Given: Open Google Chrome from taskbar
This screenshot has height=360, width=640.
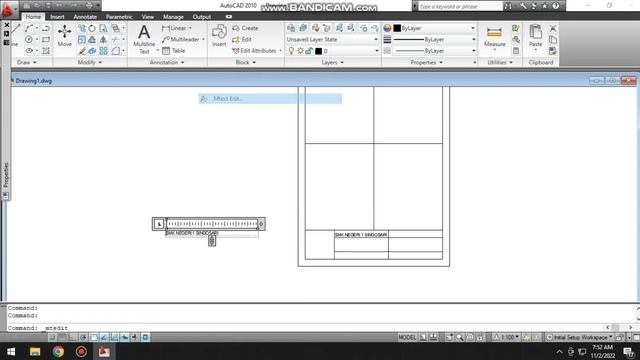Looking at the screenshot, I should tap(58, 351).
